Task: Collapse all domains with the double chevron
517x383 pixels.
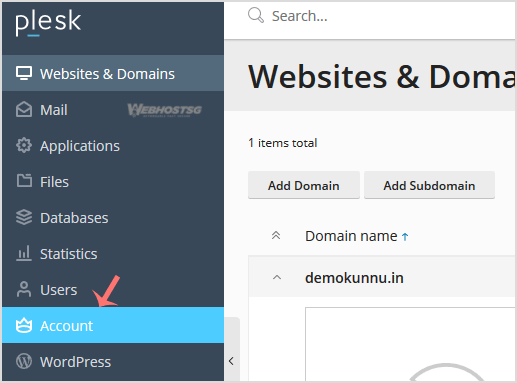Action: (x=276, y=236)
